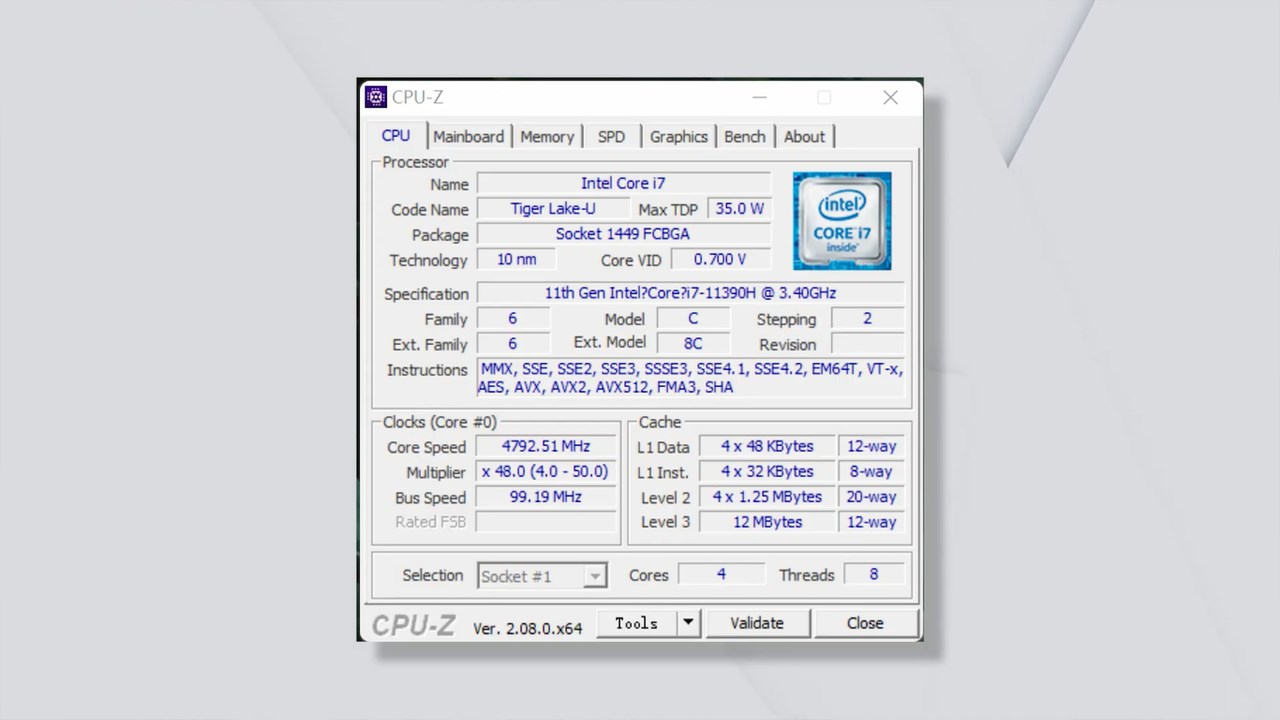Click the empty Revision field

pos(867,343)
